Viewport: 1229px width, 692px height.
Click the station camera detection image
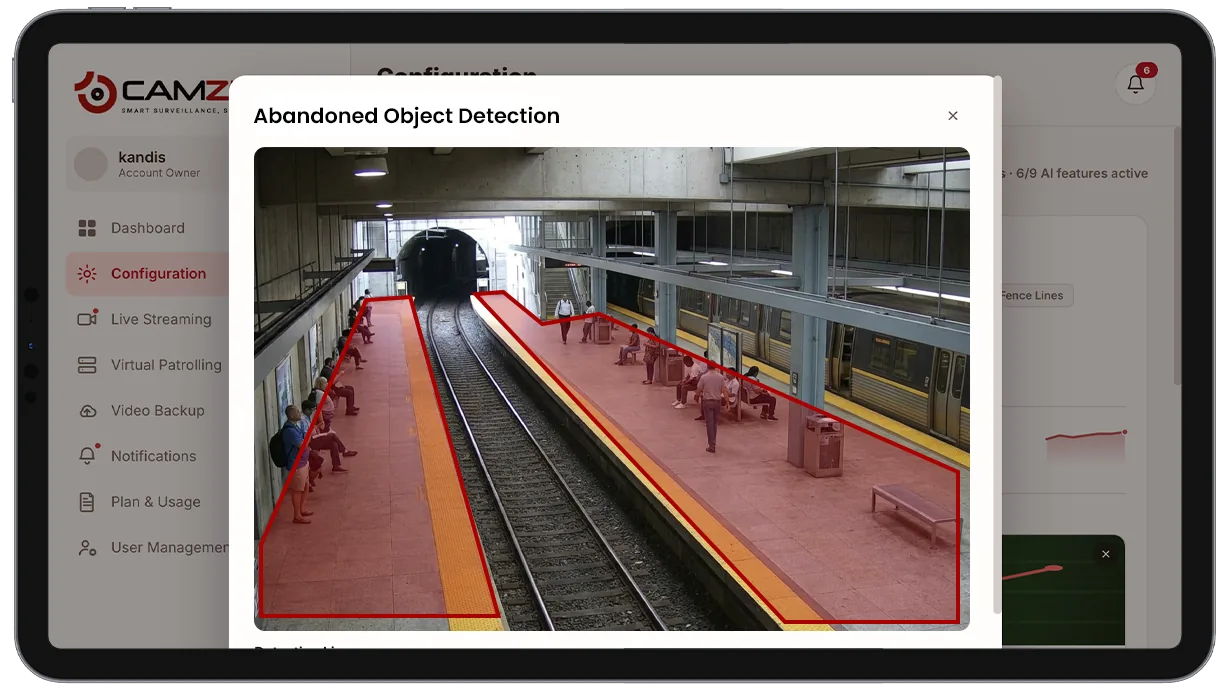point(611,389)
